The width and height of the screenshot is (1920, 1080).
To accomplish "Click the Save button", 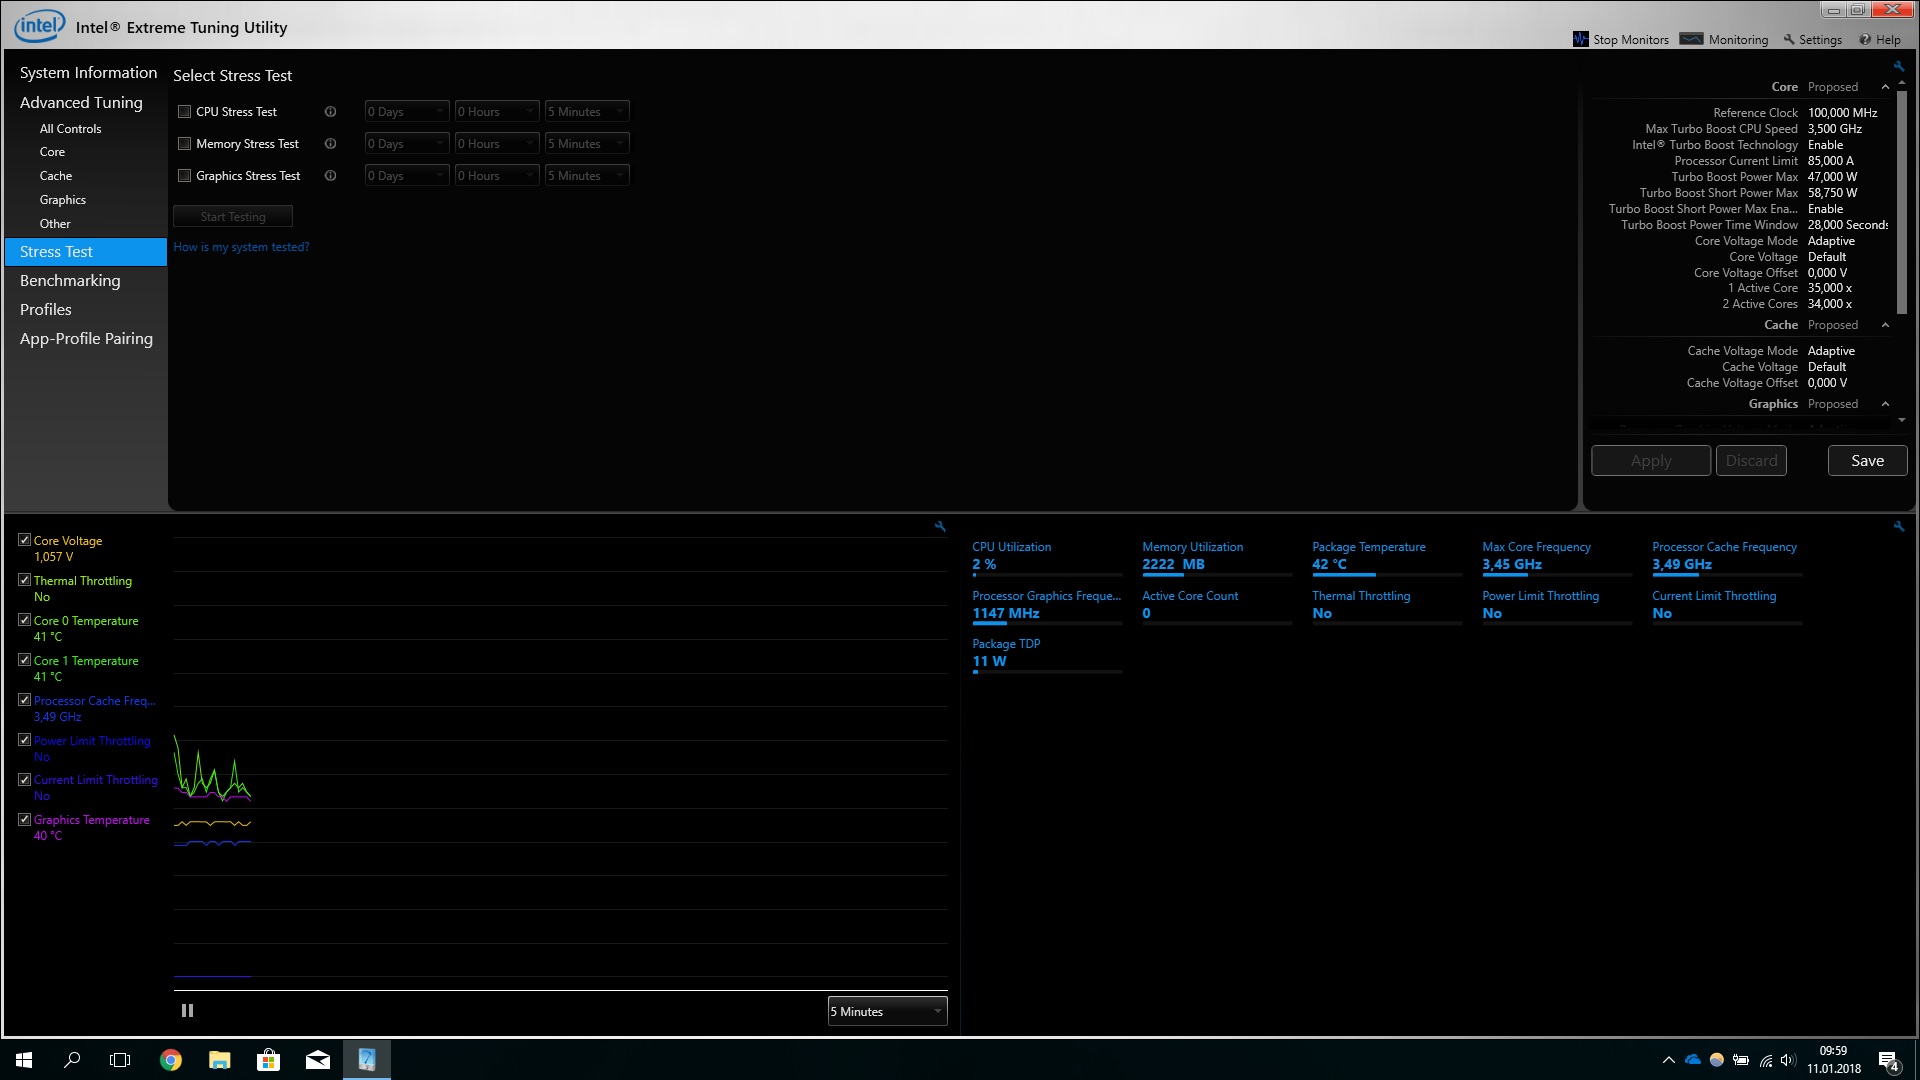I will (x=1867, y=461).
